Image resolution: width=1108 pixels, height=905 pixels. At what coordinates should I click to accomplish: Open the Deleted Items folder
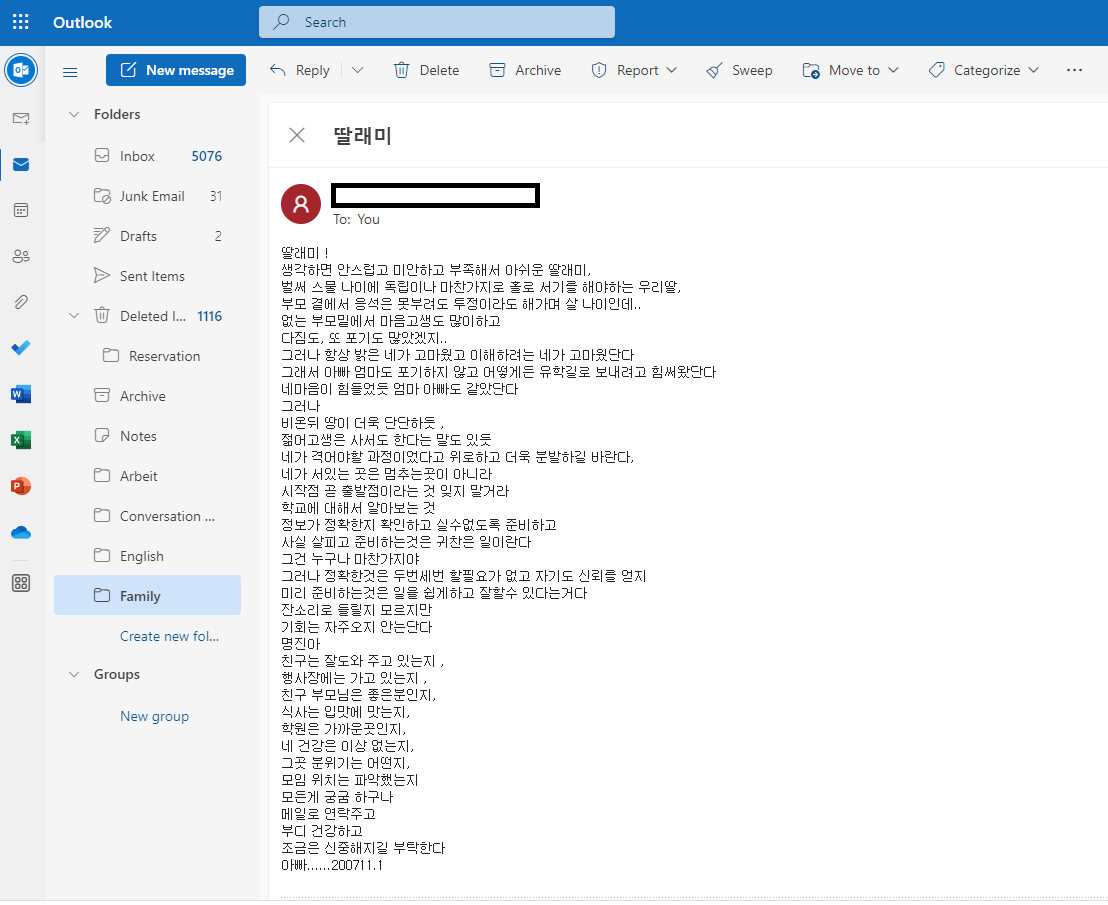[x=147, y=316]
